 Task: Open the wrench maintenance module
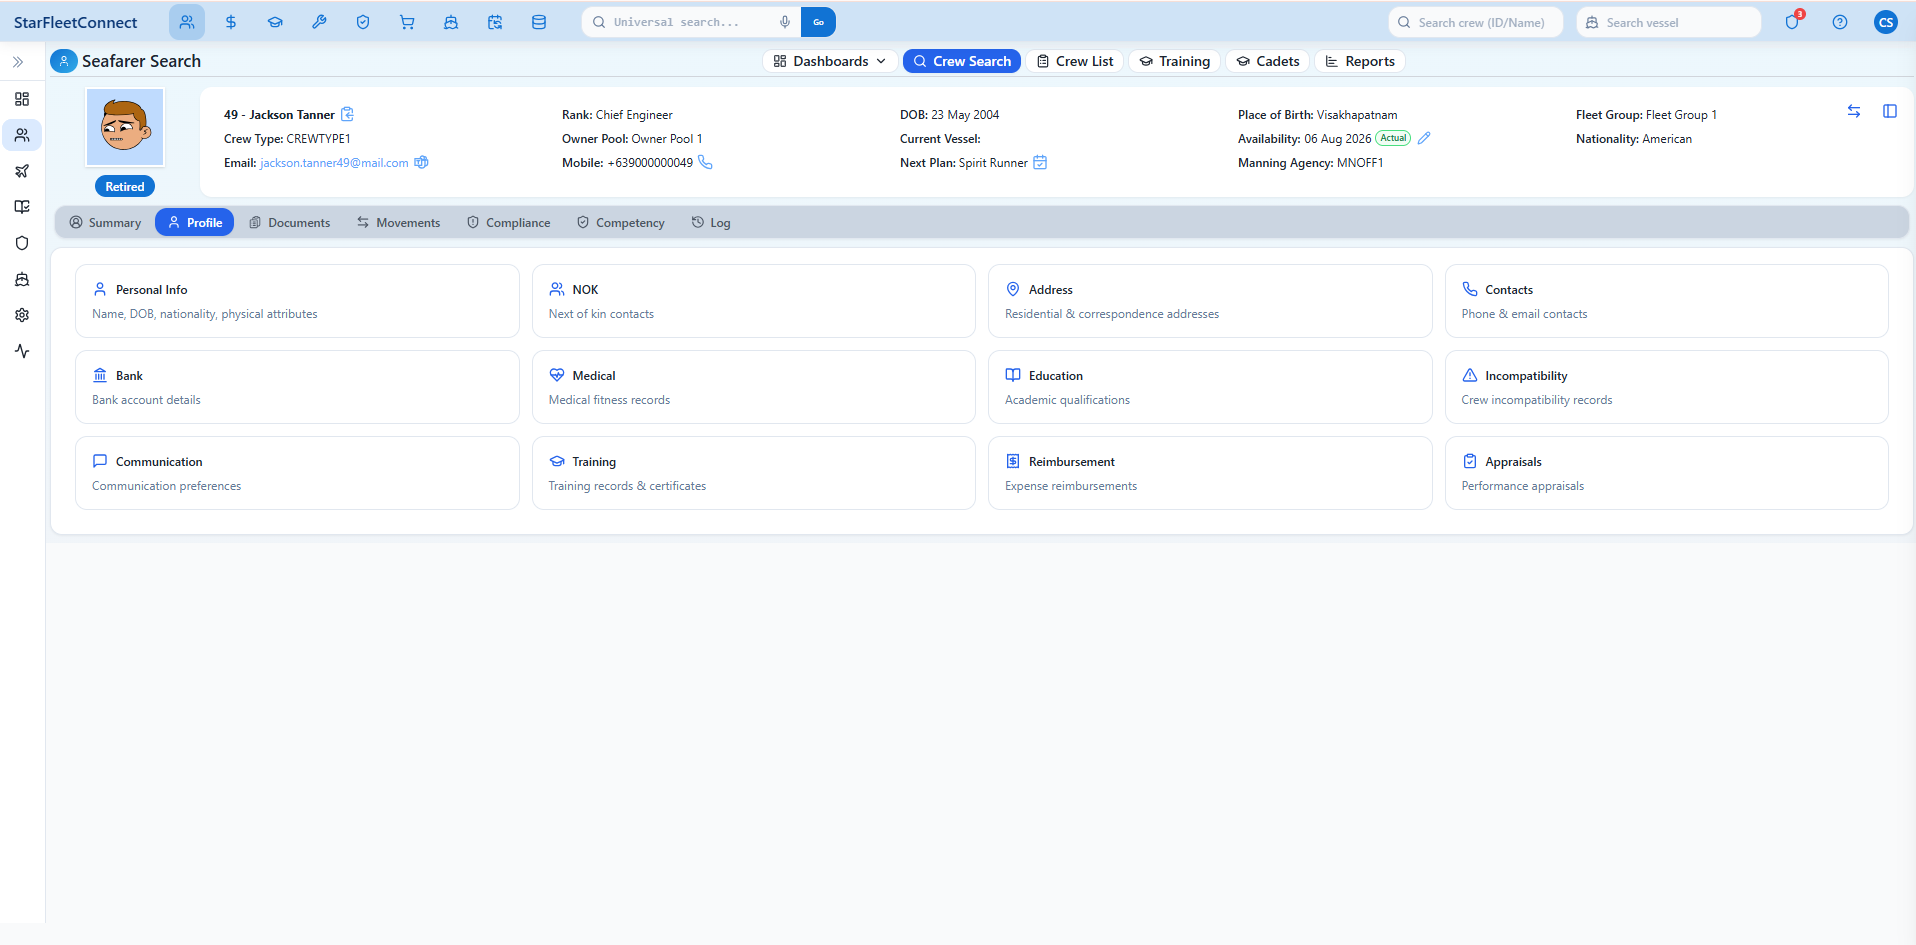click(319, 22)
